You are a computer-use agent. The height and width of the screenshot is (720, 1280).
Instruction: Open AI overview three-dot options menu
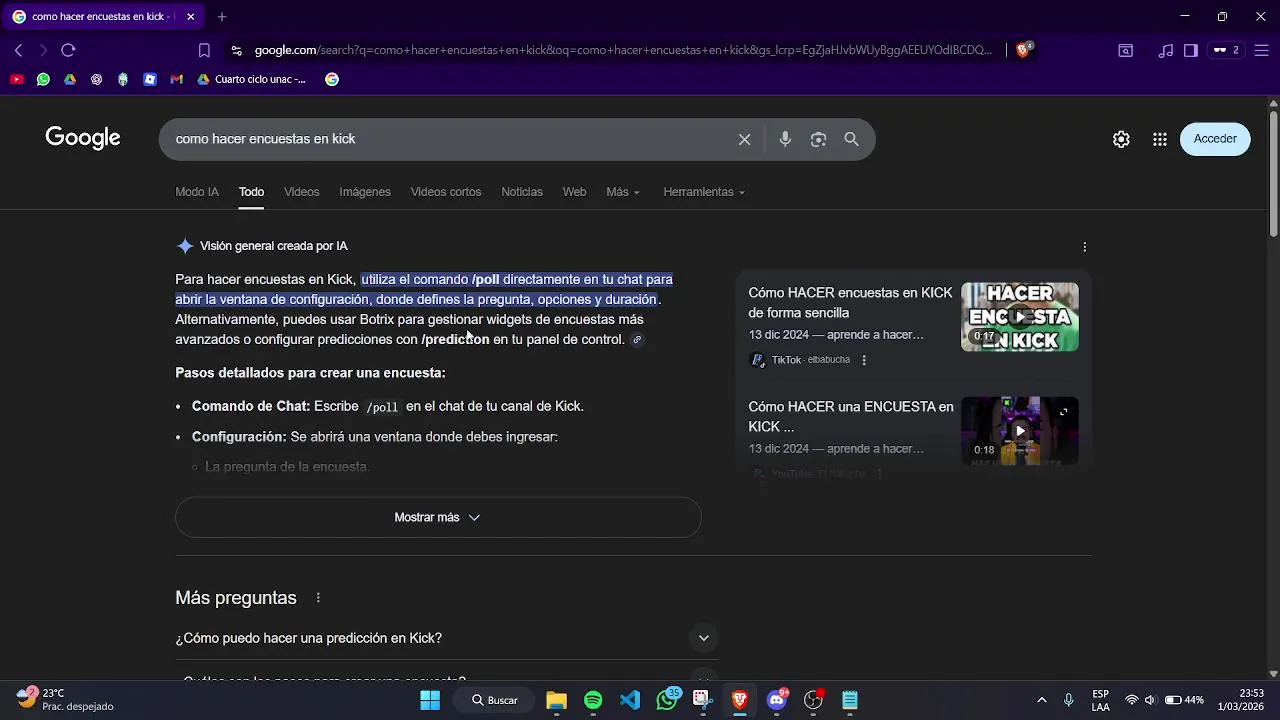(x=1084, y=246)
